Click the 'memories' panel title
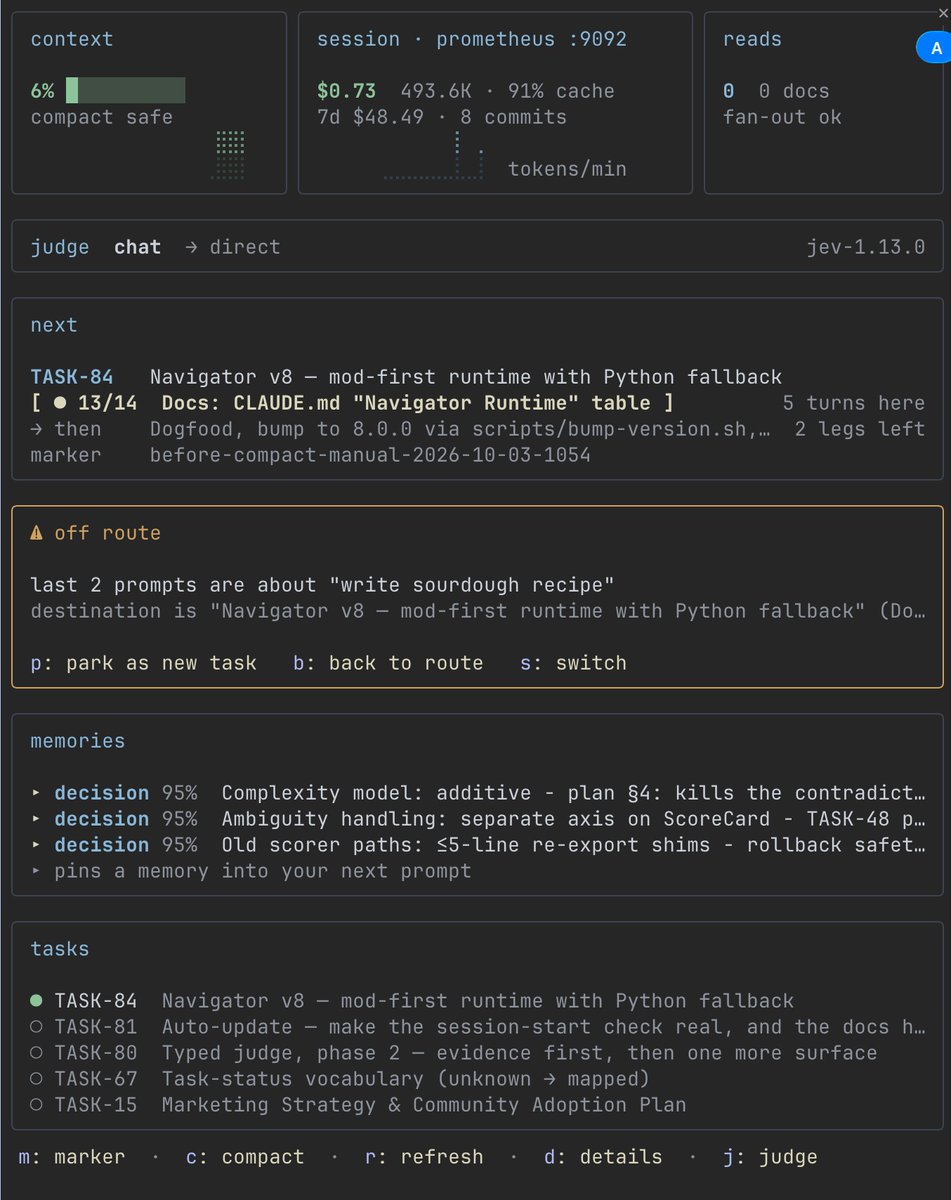Viewport: 951px width, 1200px height. point(78,741)
